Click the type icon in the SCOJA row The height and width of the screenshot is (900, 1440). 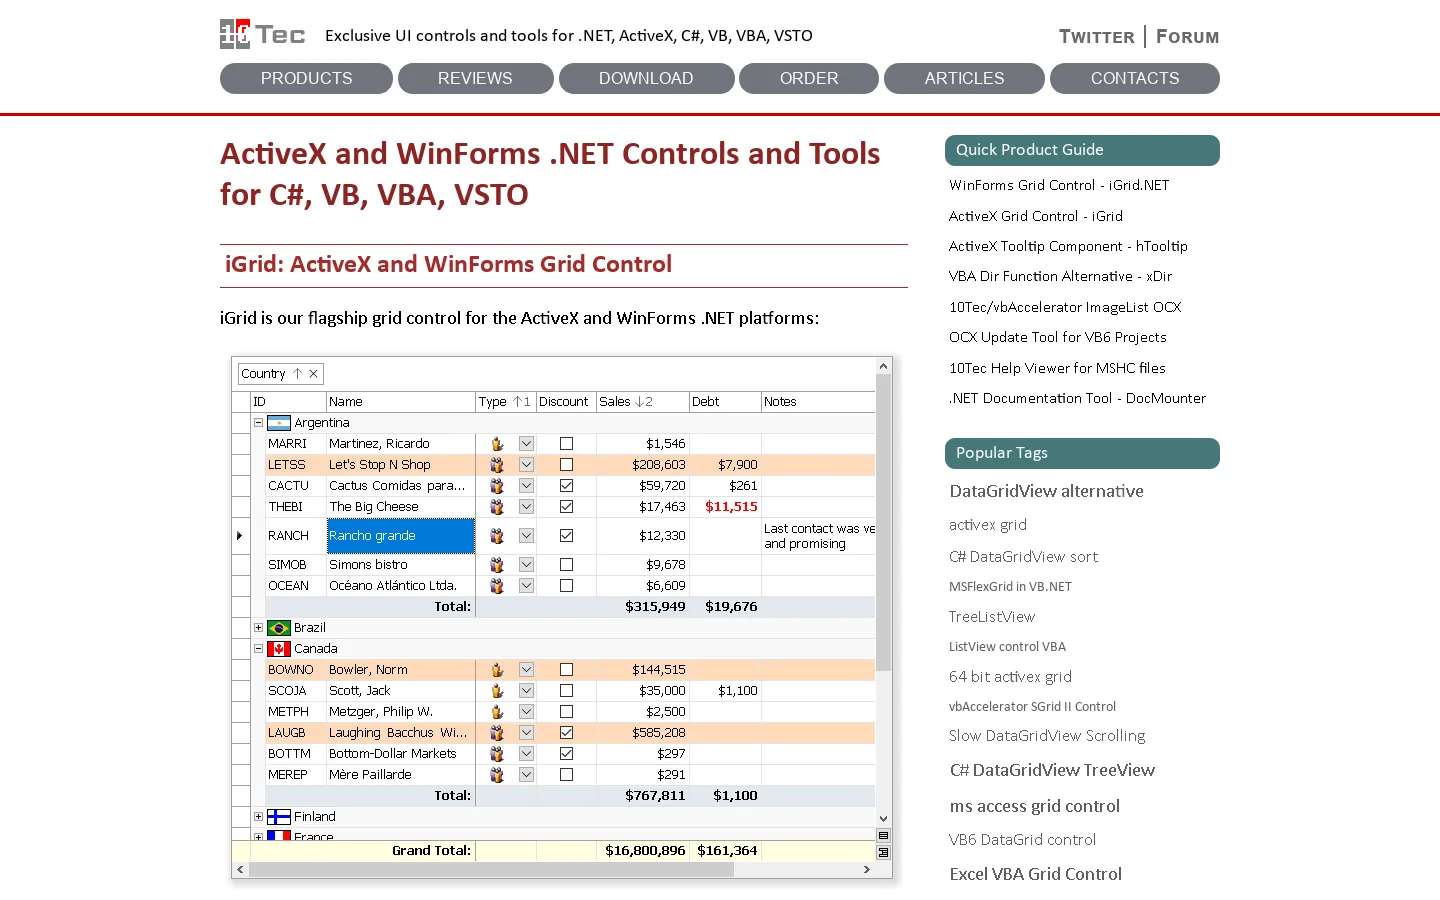[497, 691]
